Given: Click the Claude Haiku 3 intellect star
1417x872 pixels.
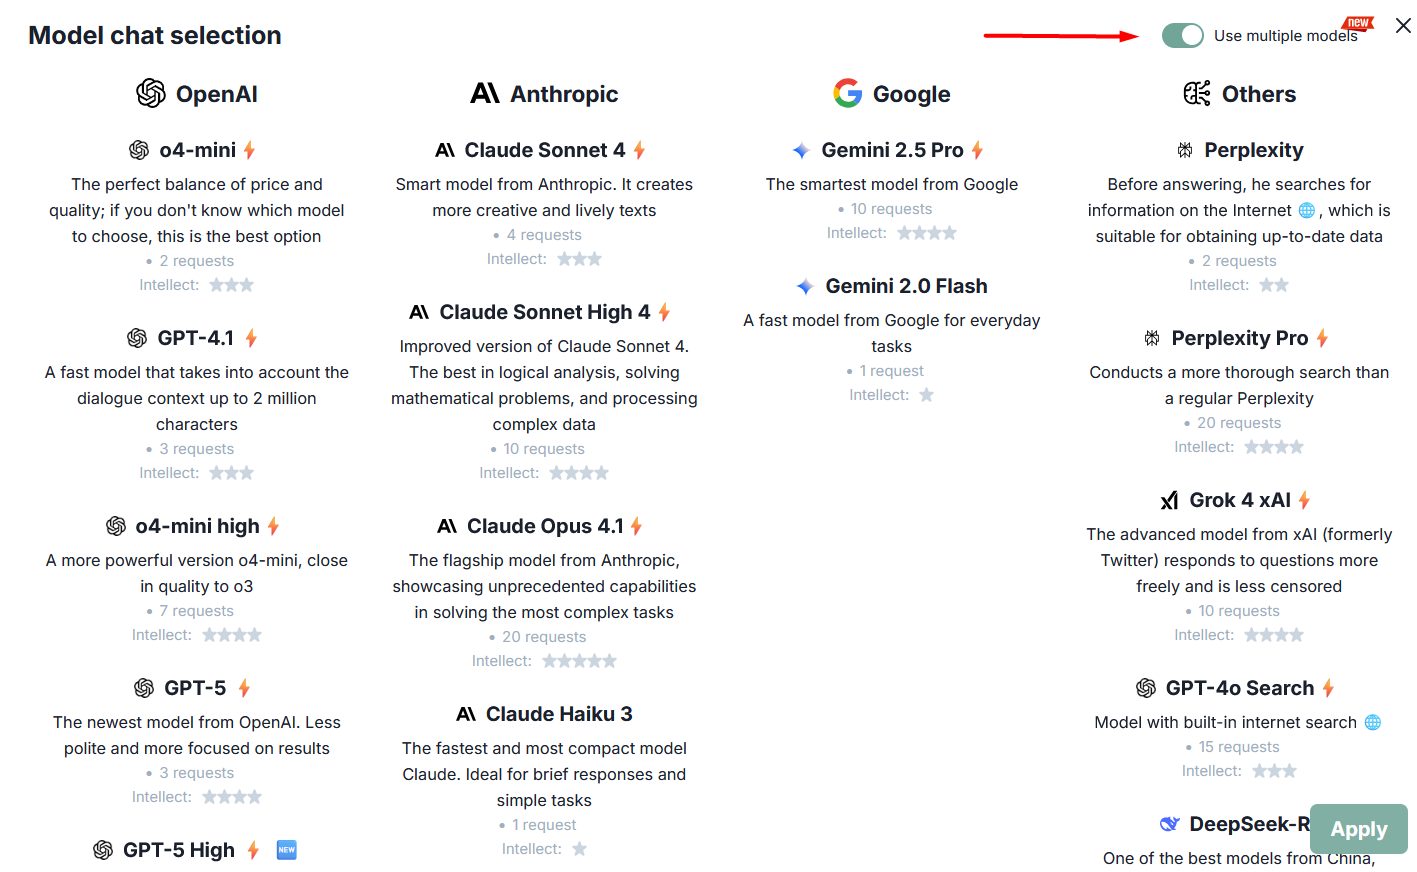Looking at the screenshot, I should (579, 849).
